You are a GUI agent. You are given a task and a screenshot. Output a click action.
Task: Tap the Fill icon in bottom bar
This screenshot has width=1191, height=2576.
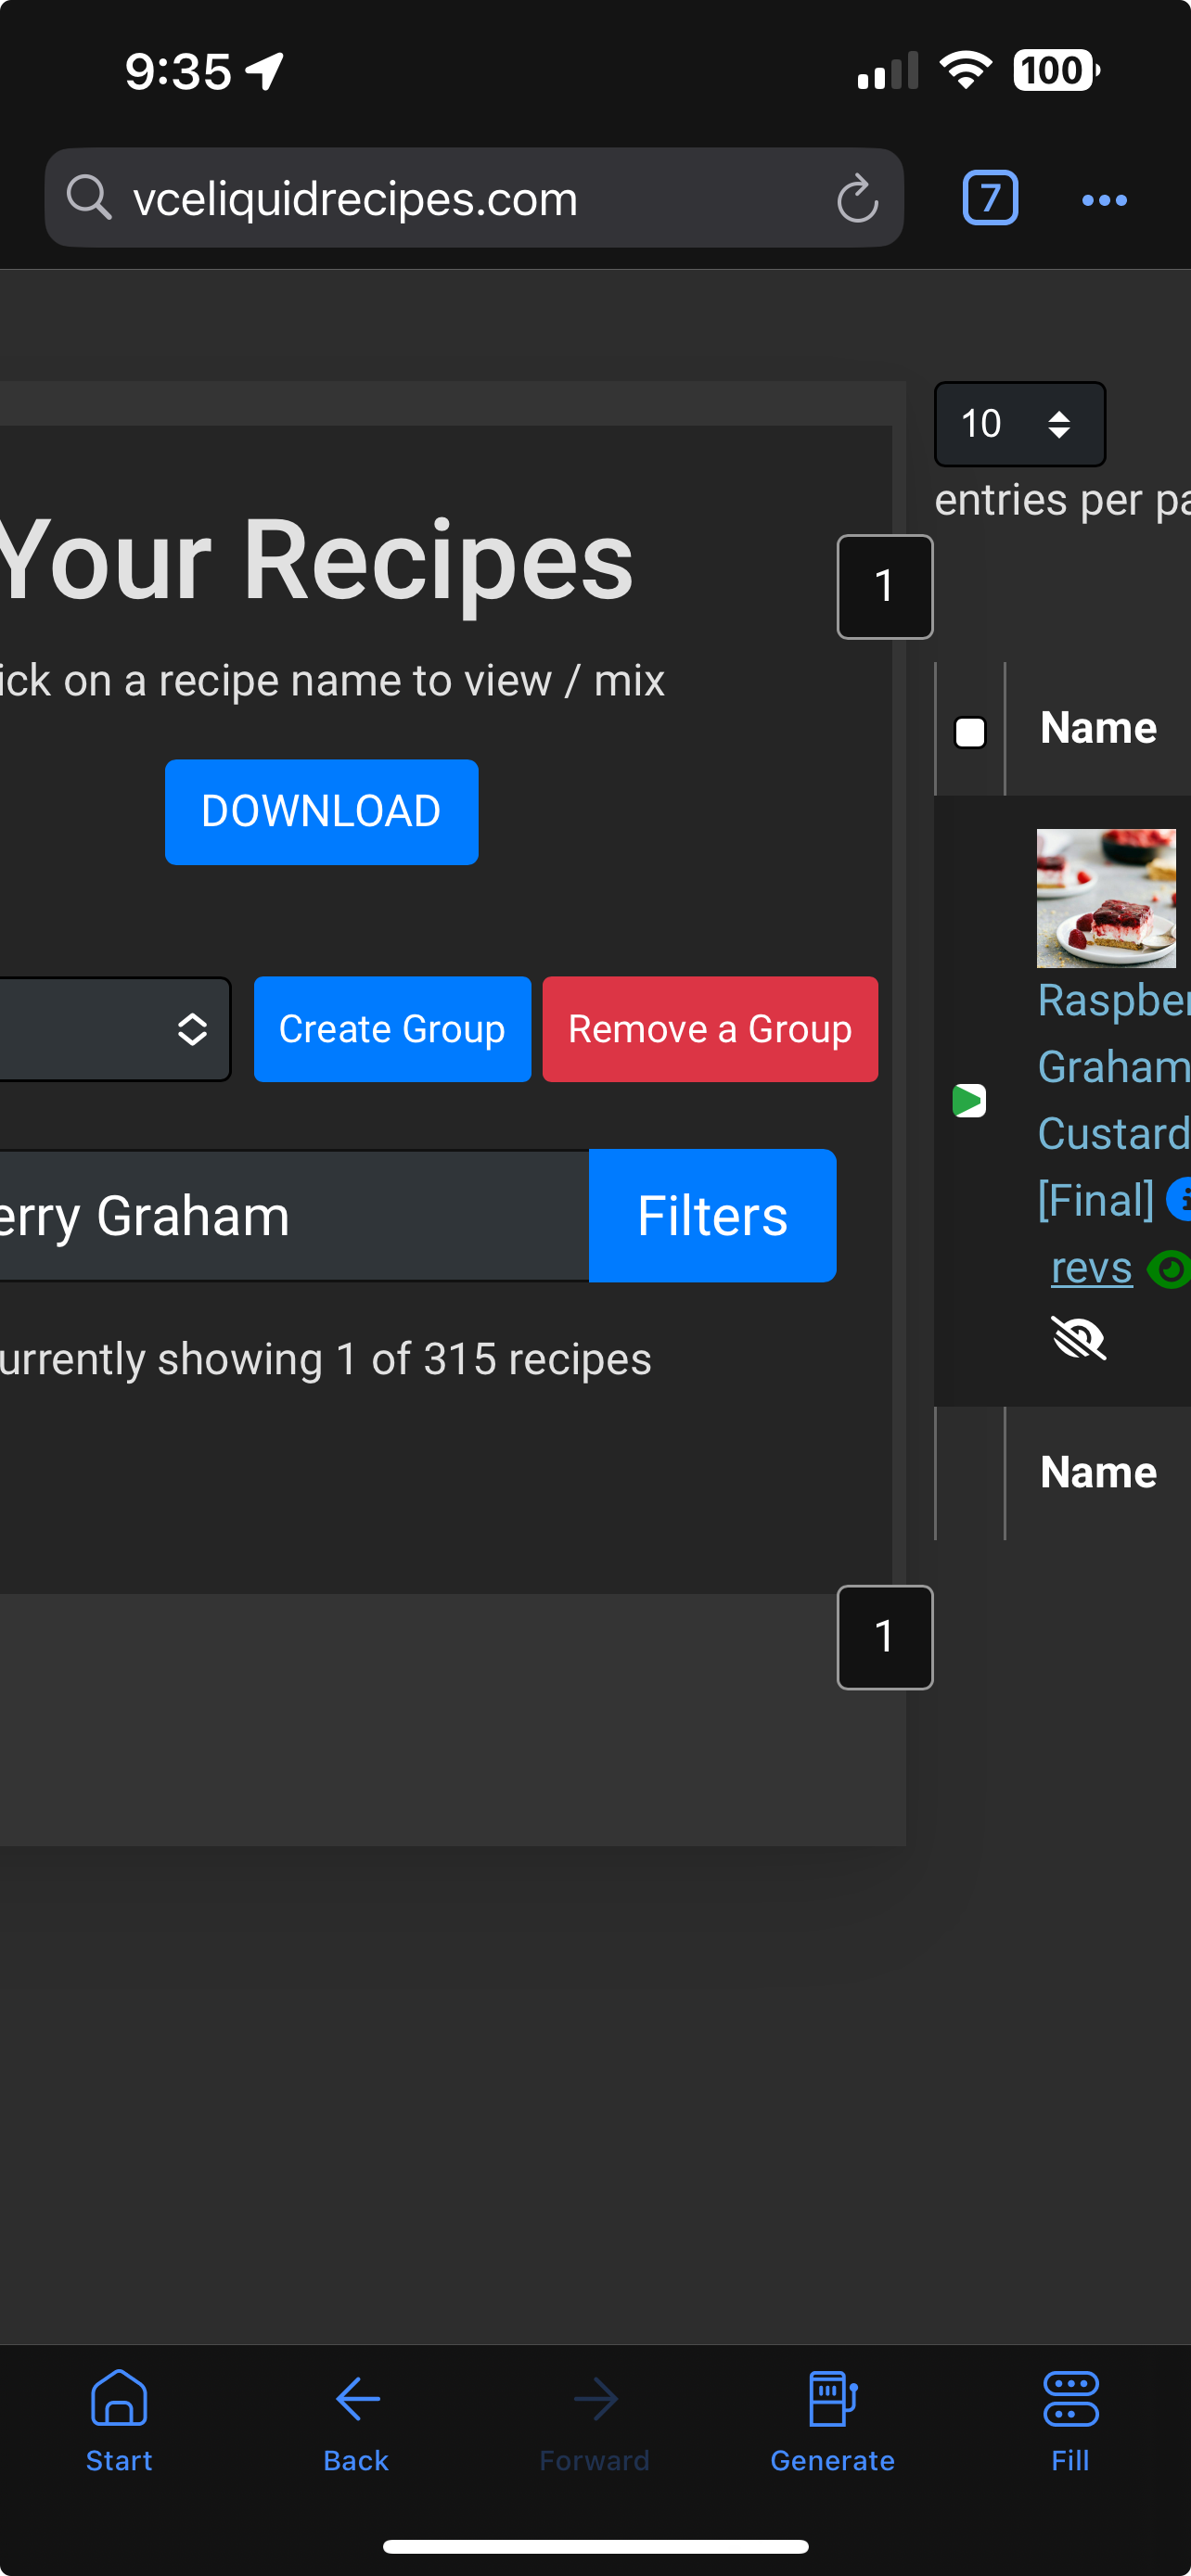[1069, 2416]
